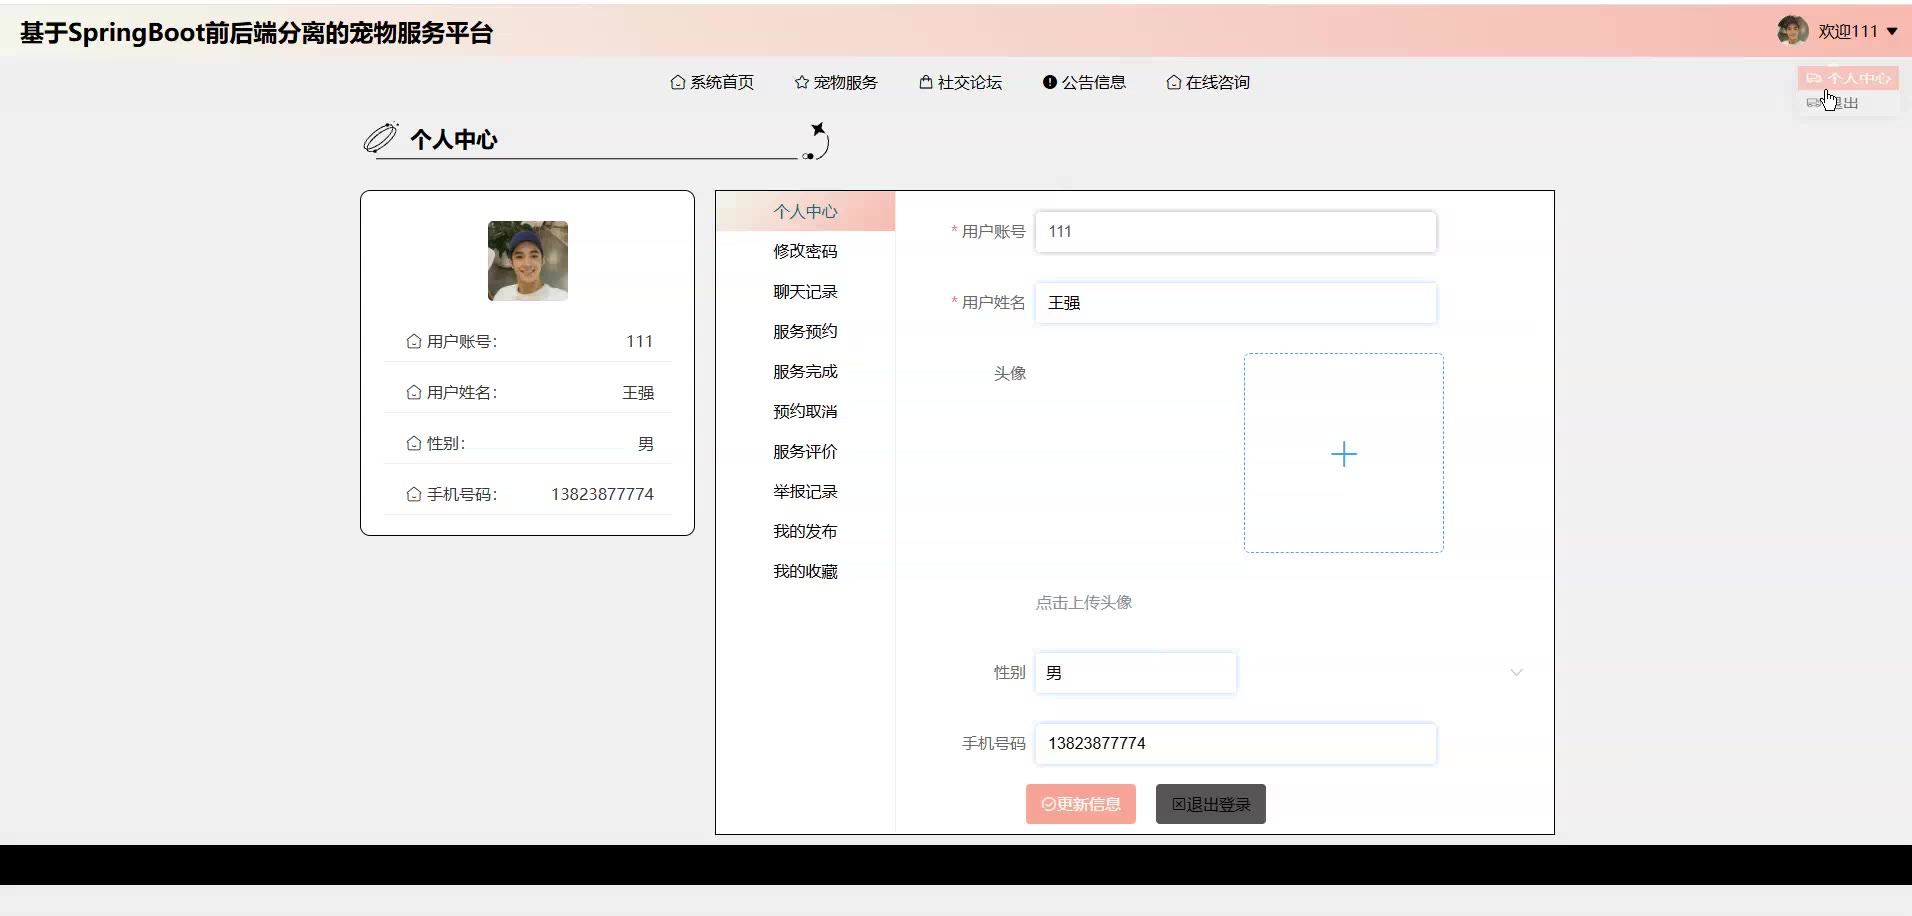1912x916 pixels.
Task: Open the 修改密码 sidebar tab
Action: (x=805, y=252)
